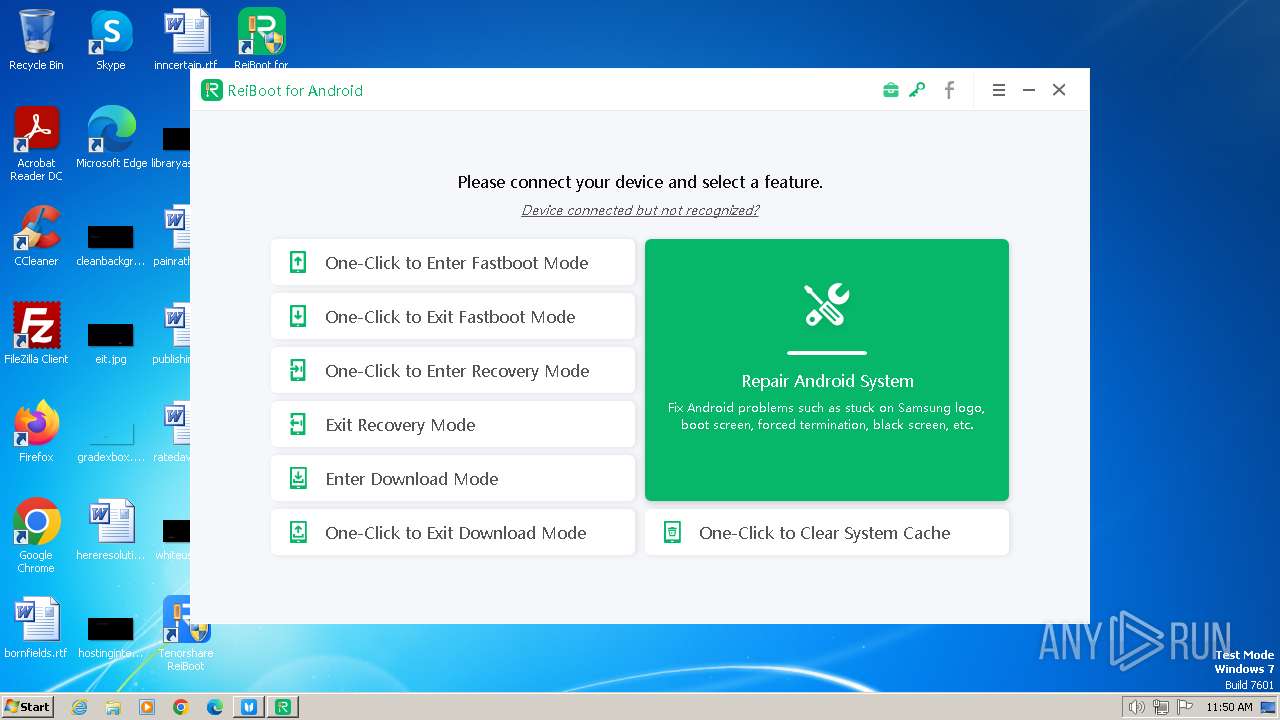
Task: Open Acrobat Reader DC desktop icon
Action: tap(36, 144)
